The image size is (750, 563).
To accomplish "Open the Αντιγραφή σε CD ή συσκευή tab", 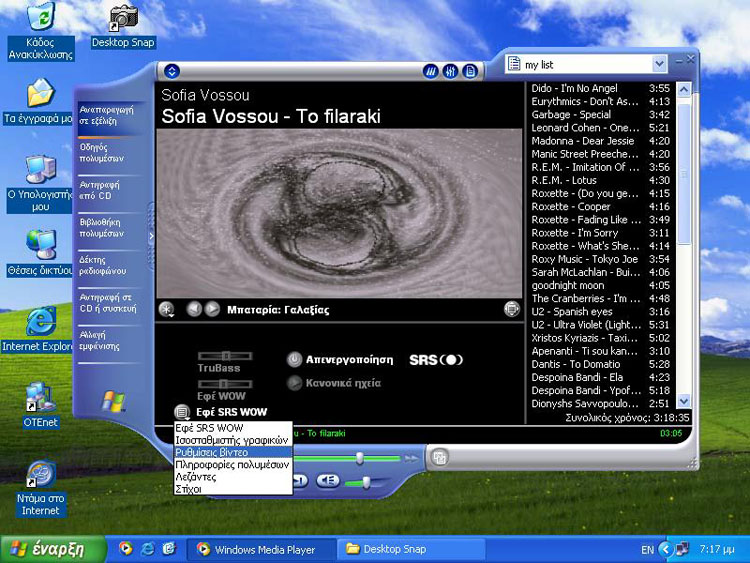I will point(109,303).
